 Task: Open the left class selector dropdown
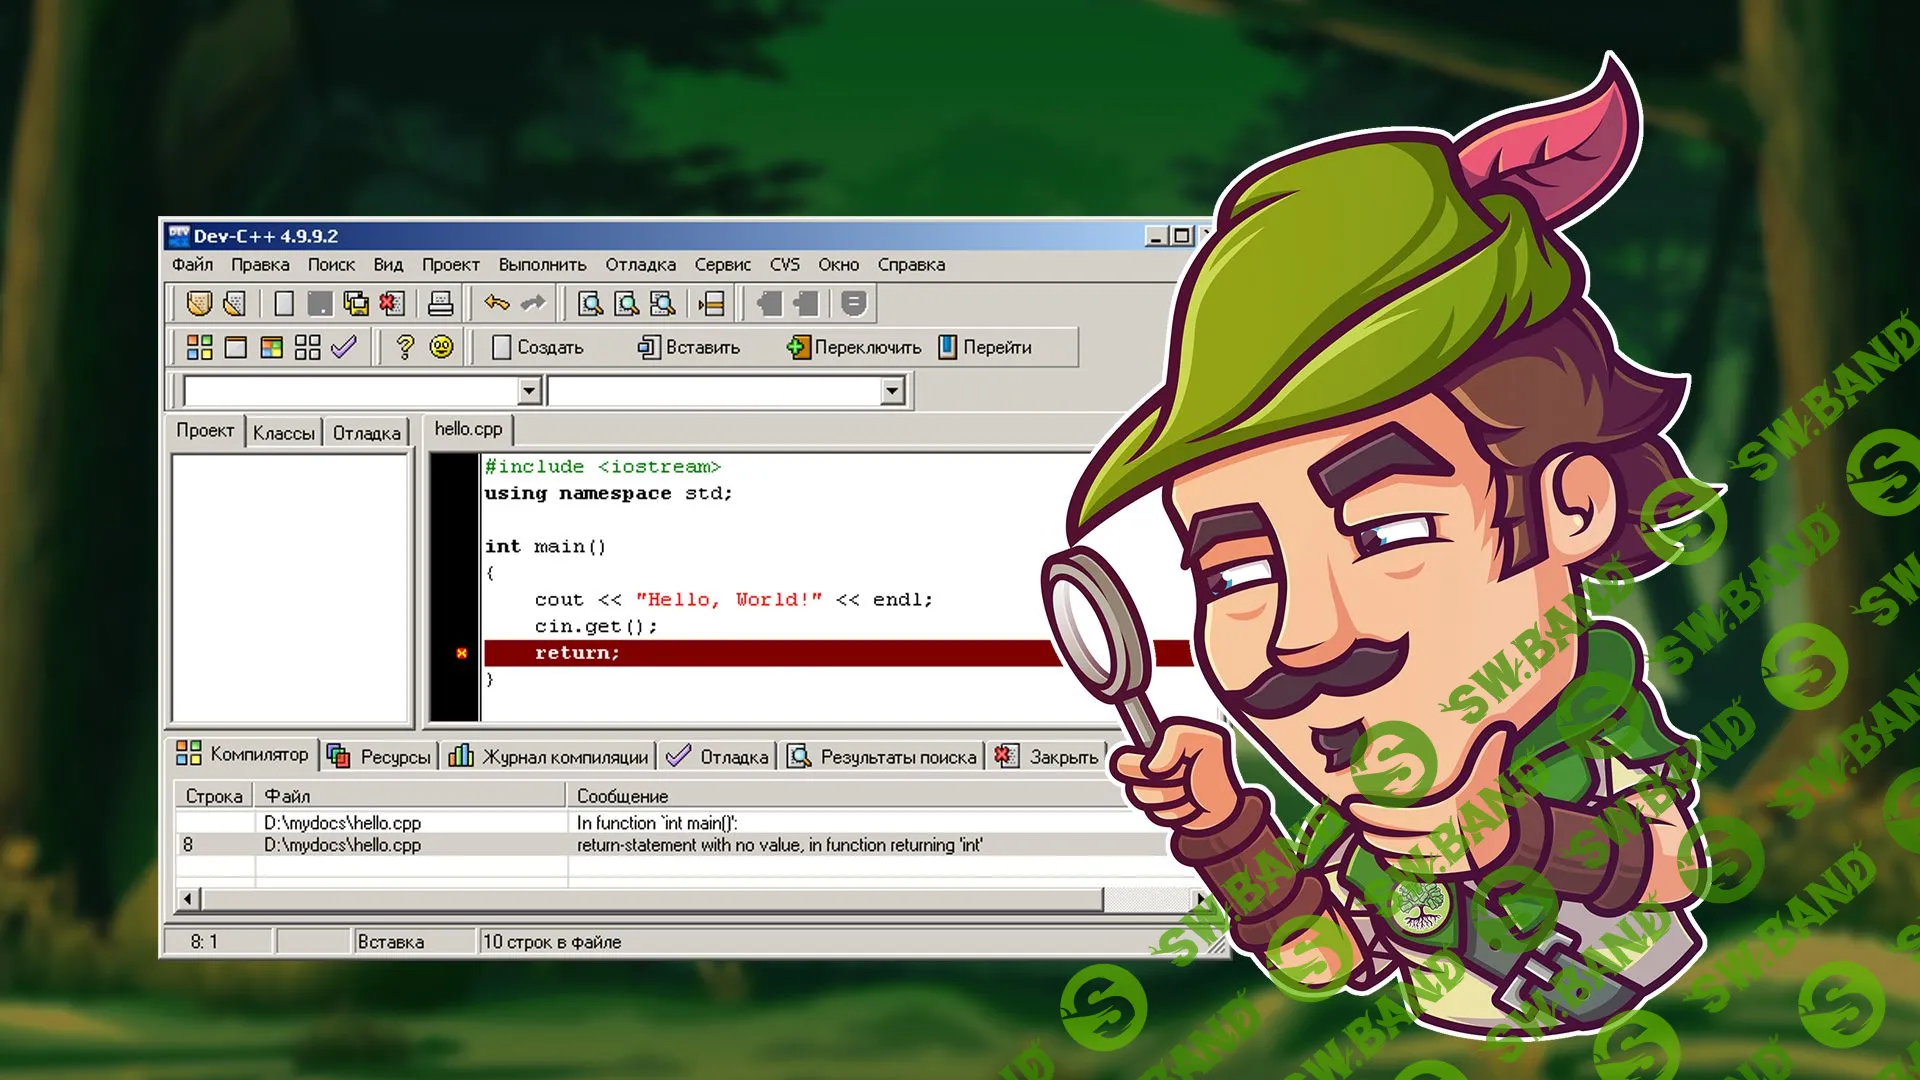(530, 391)
